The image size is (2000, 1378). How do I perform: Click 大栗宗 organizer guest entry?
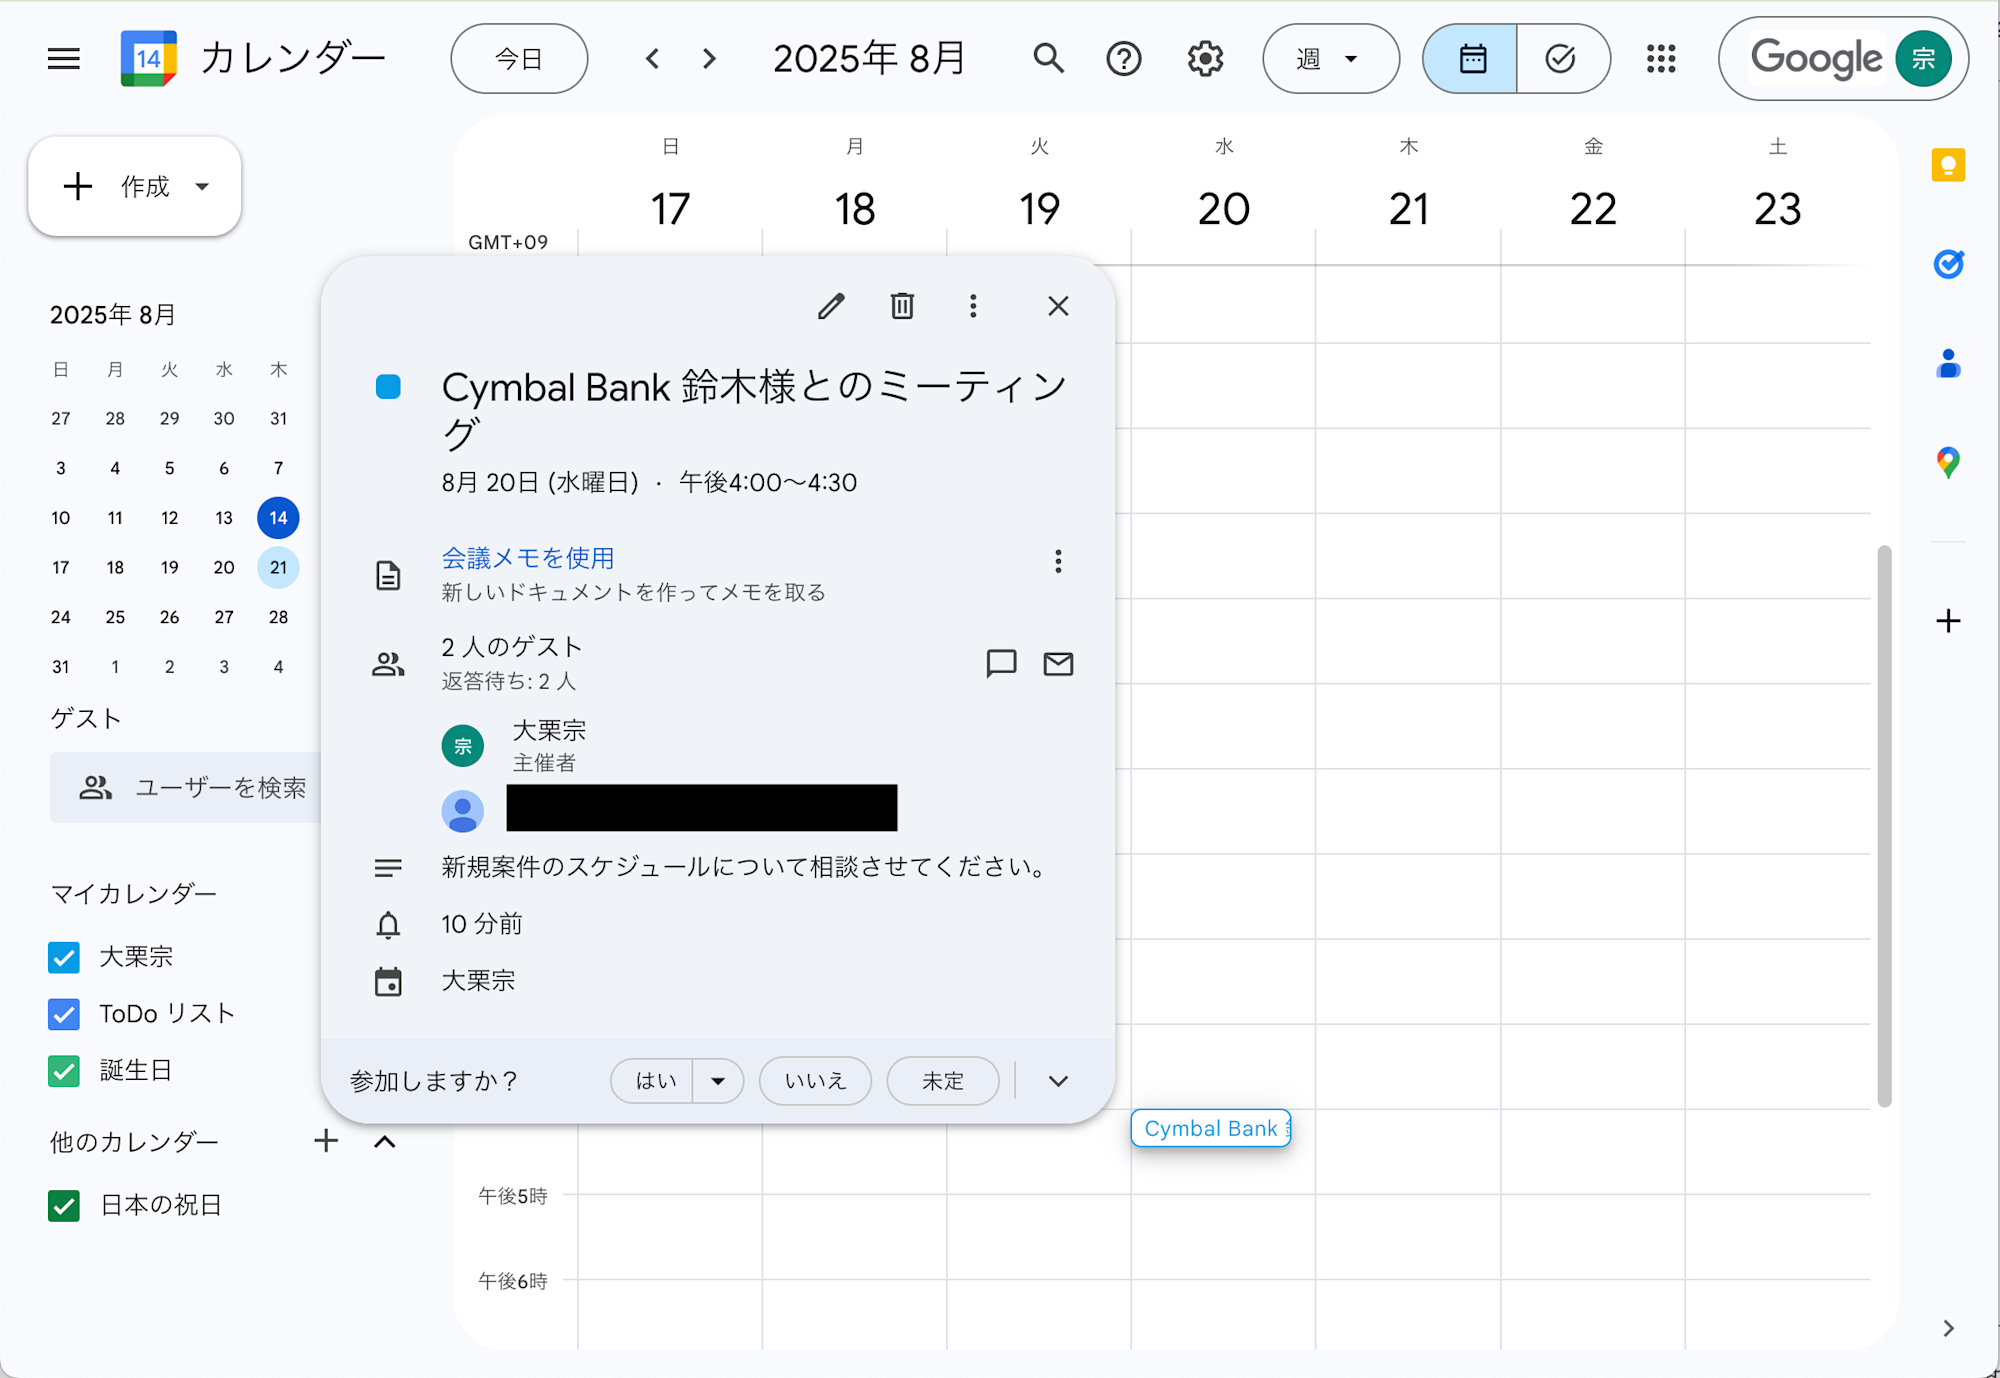point(548,746)
